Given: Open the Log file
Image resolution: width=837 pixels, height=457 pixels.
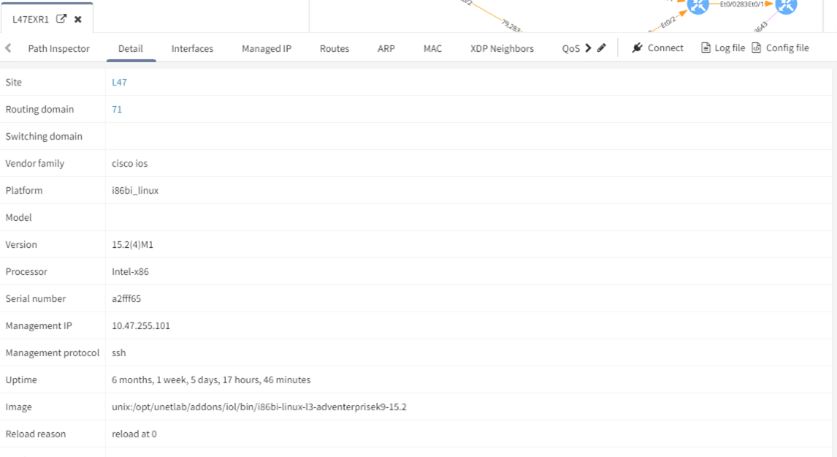Looking at the screenshot, I should (723, 48).
